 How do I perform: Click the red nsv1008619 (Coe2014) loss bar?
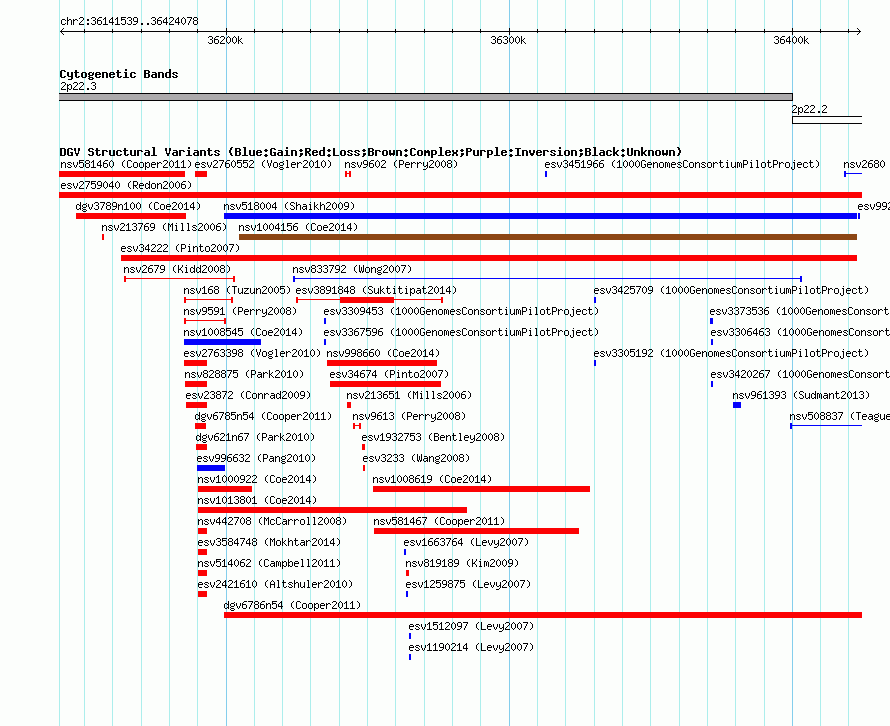[x=481, y=489]
